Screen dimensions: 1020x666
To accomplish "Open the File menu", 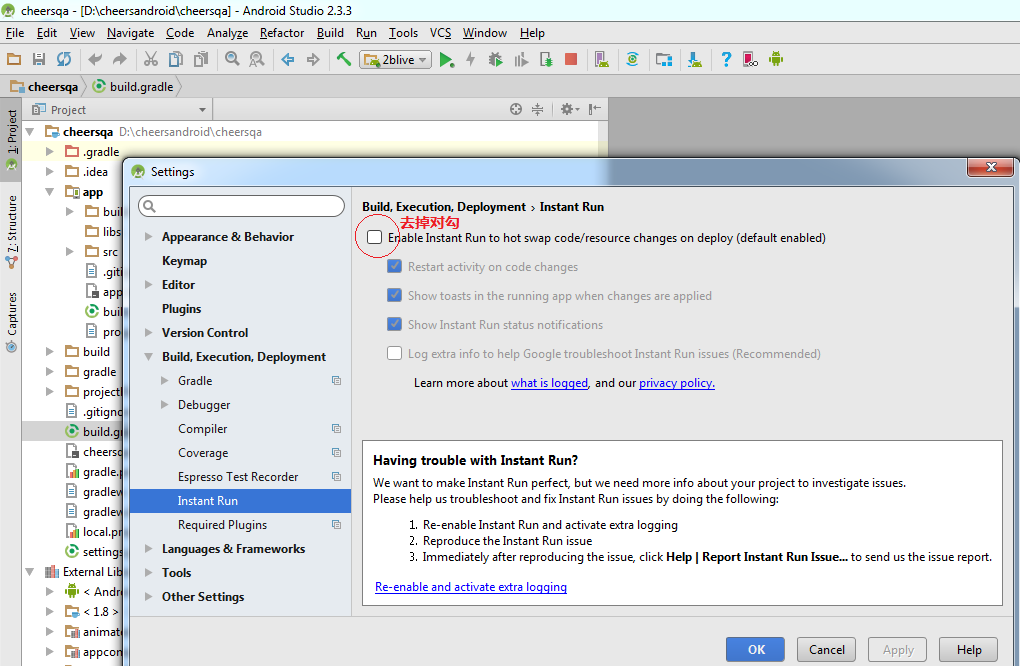I will (x=15, y=33).
